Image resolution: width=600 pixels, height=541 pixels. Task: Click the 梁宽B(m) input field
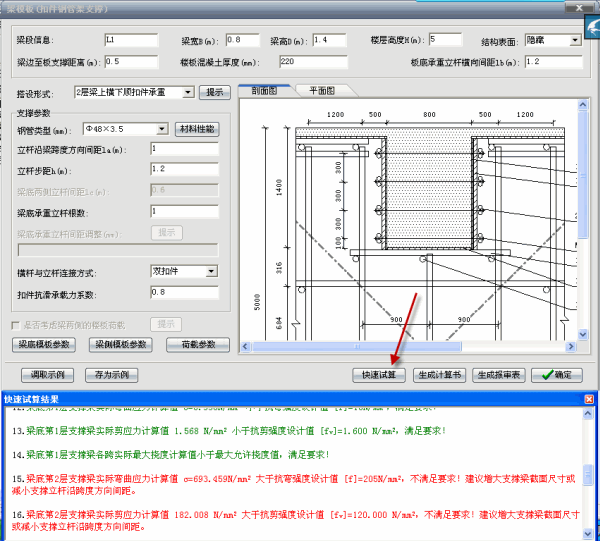click(x=243, y=40)
